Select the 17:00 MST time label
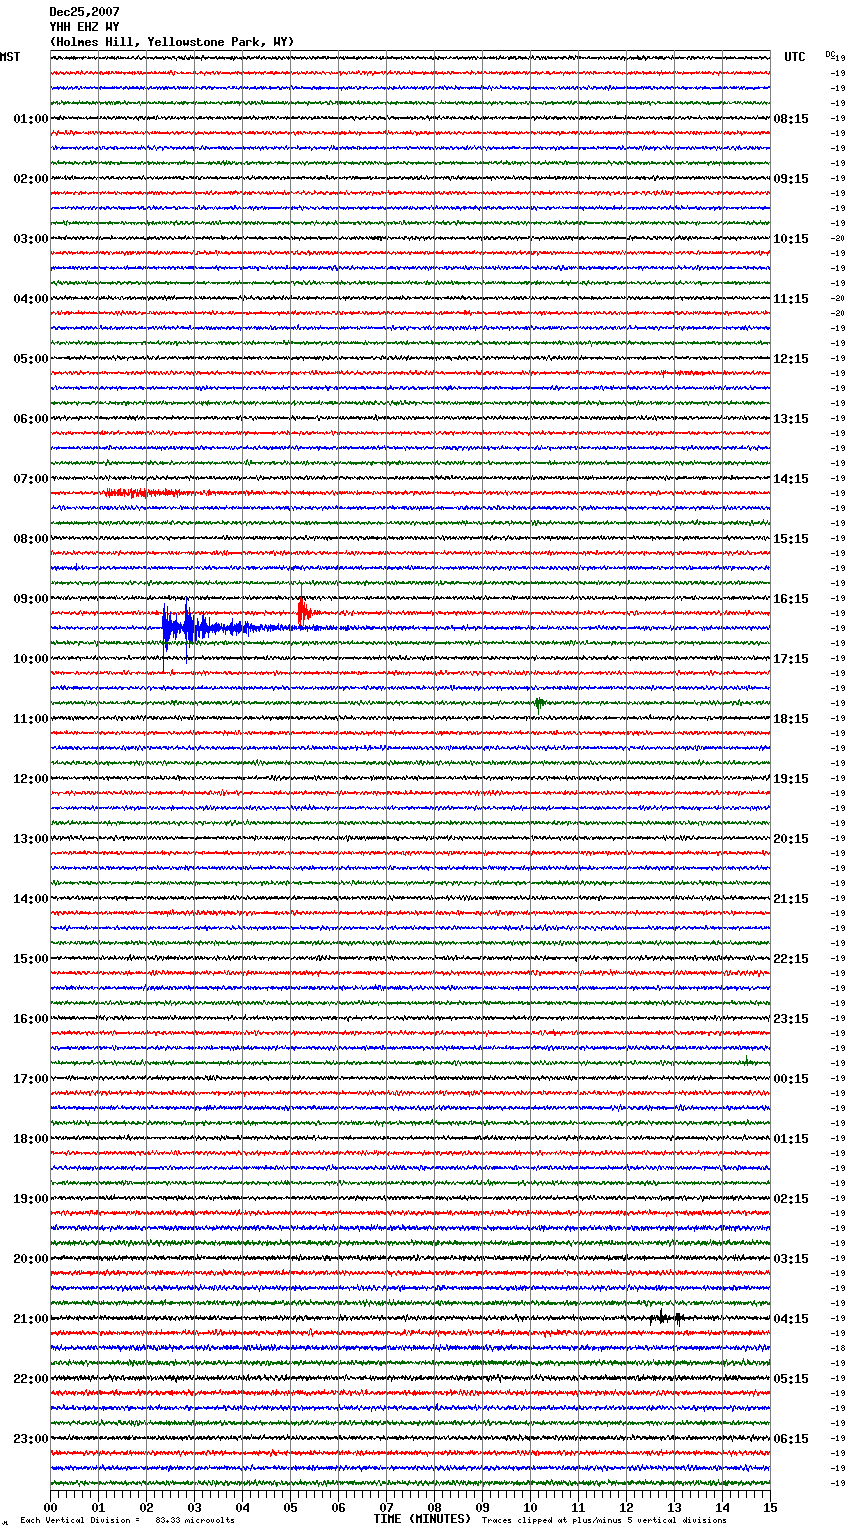 [30, 1079]
